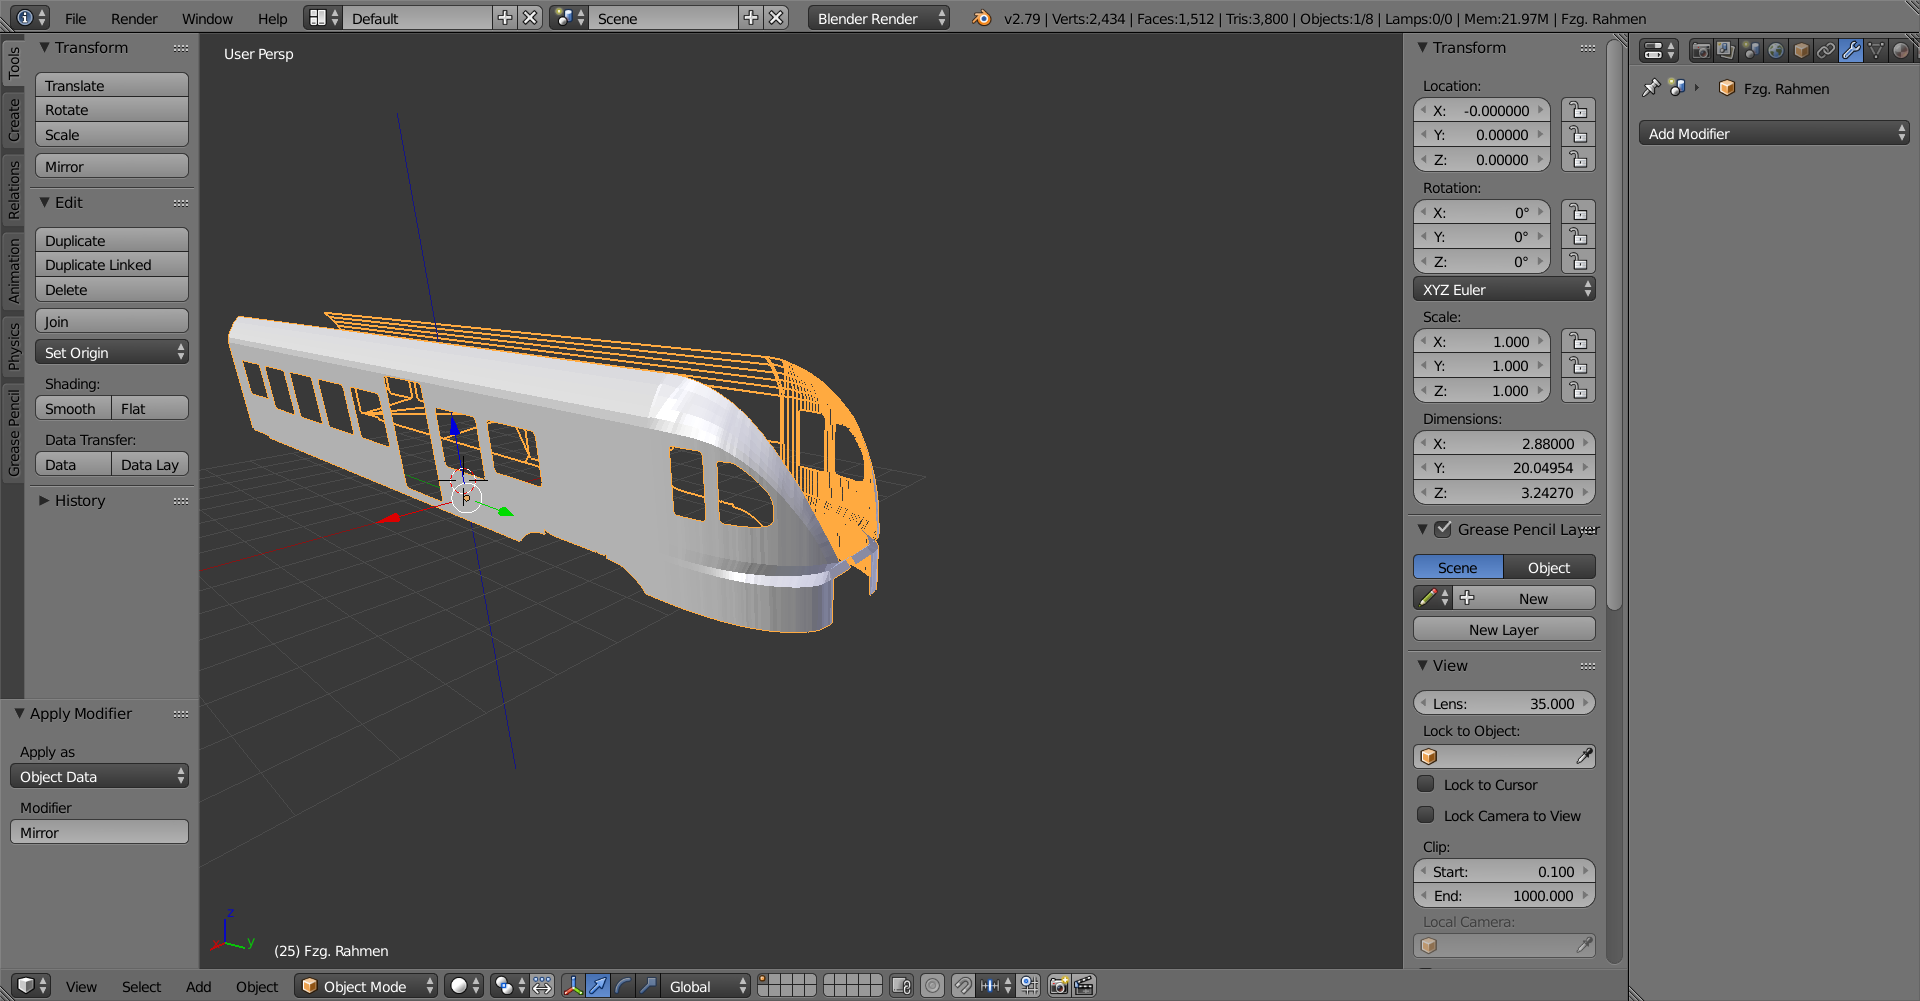Open the Render properties camera tab

coord(1700,51)
